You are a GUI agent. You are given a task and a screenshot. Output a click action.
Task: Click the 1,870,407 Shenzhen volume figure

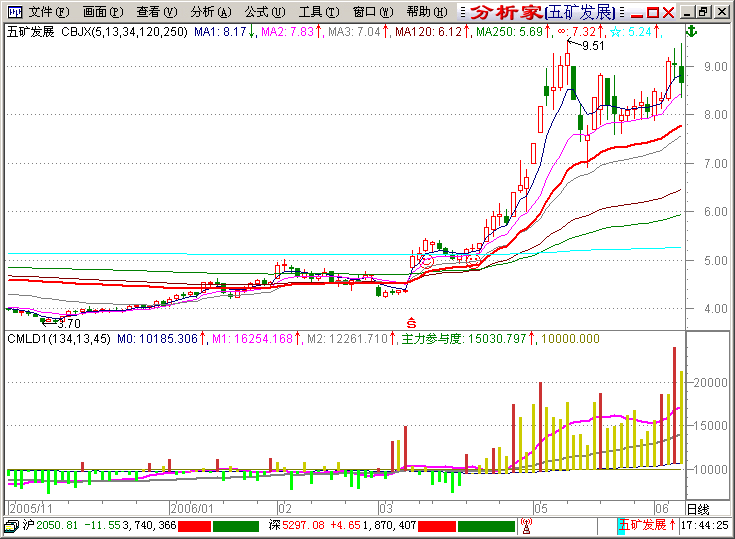click(389, 525)
